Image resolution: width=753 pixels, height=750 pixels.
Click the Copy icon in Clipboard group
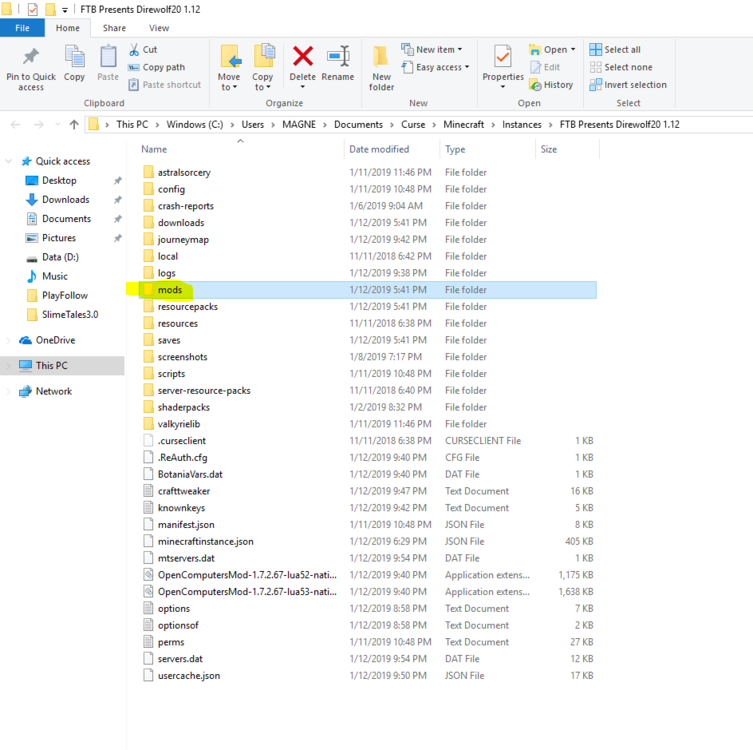coord(74,60)
